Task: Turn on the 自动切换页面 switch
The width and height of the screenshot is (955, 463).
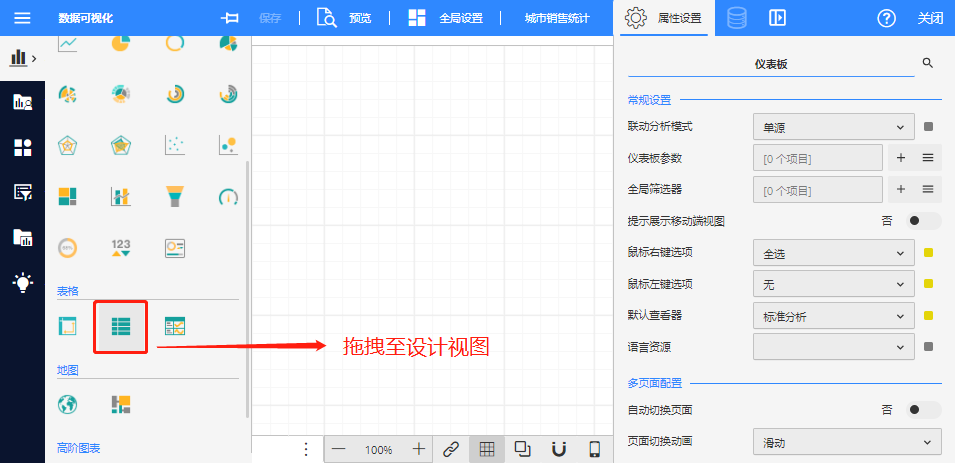Action: pos(923,409)
